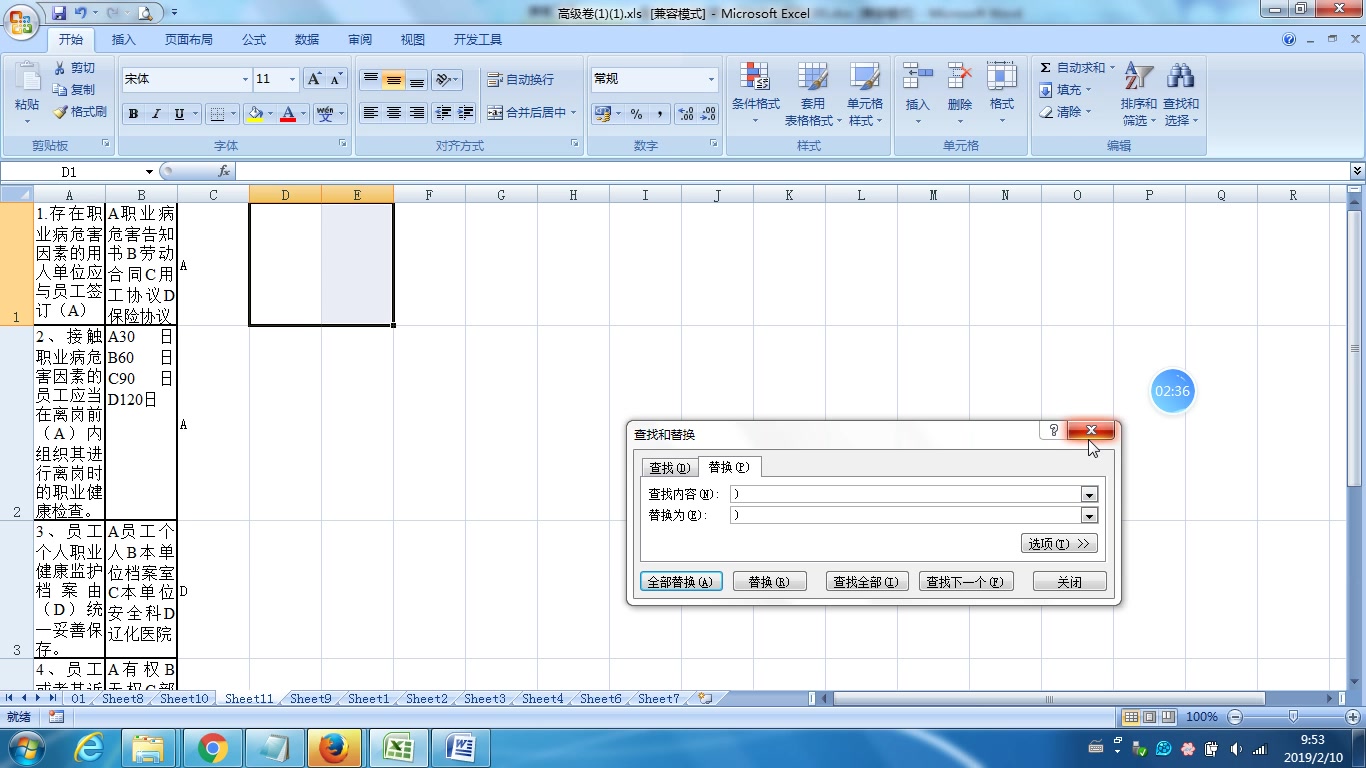1366x768 pixels.
Task: Click the 全部替换 (Replace All) button
Action: 681,581
